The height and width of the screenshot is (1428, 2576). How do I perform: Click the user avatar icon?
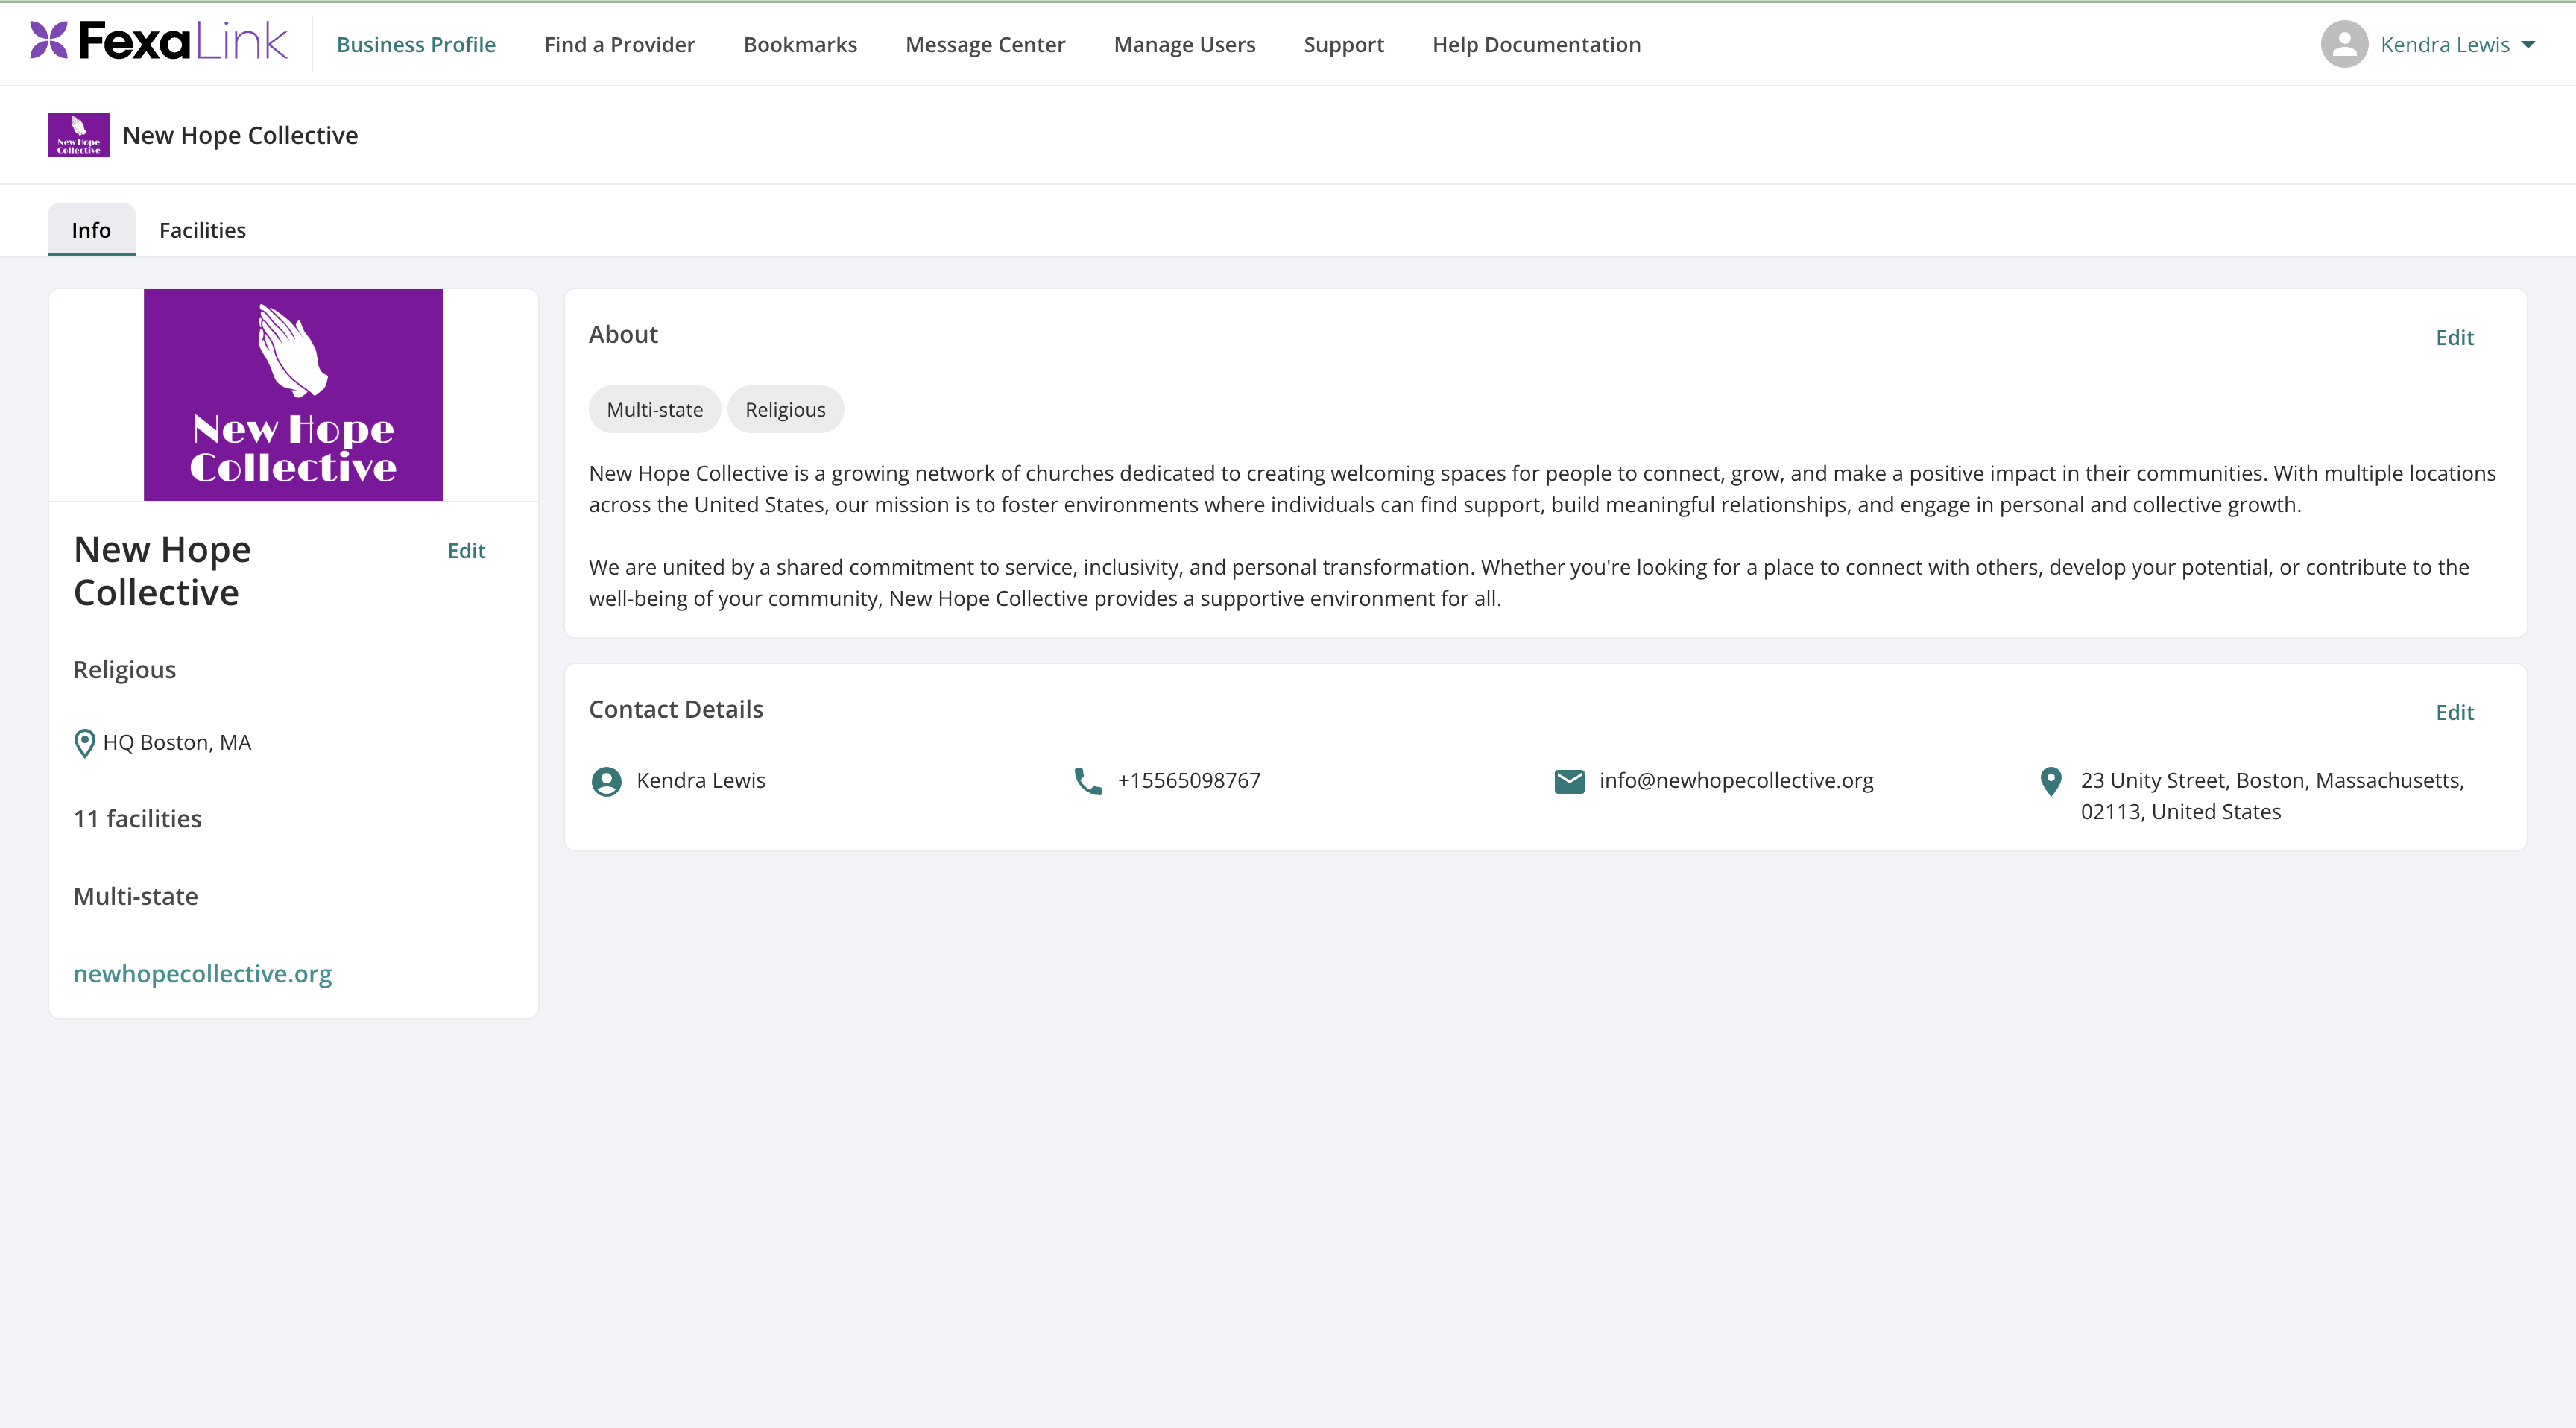point(2344,44)
